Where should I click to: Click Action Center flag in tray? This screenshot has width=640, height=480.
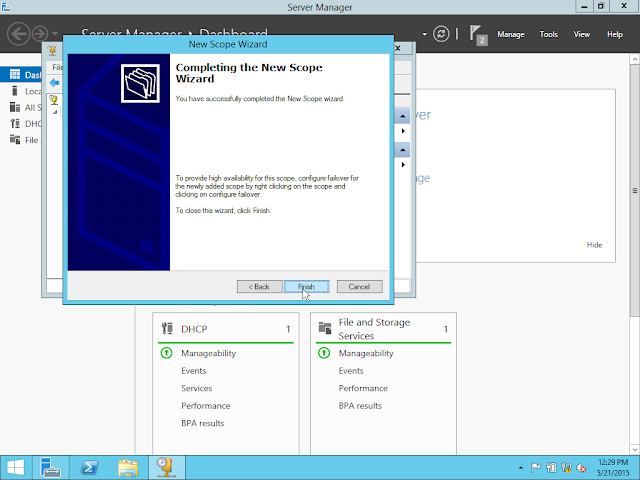(x=536, y=467)
